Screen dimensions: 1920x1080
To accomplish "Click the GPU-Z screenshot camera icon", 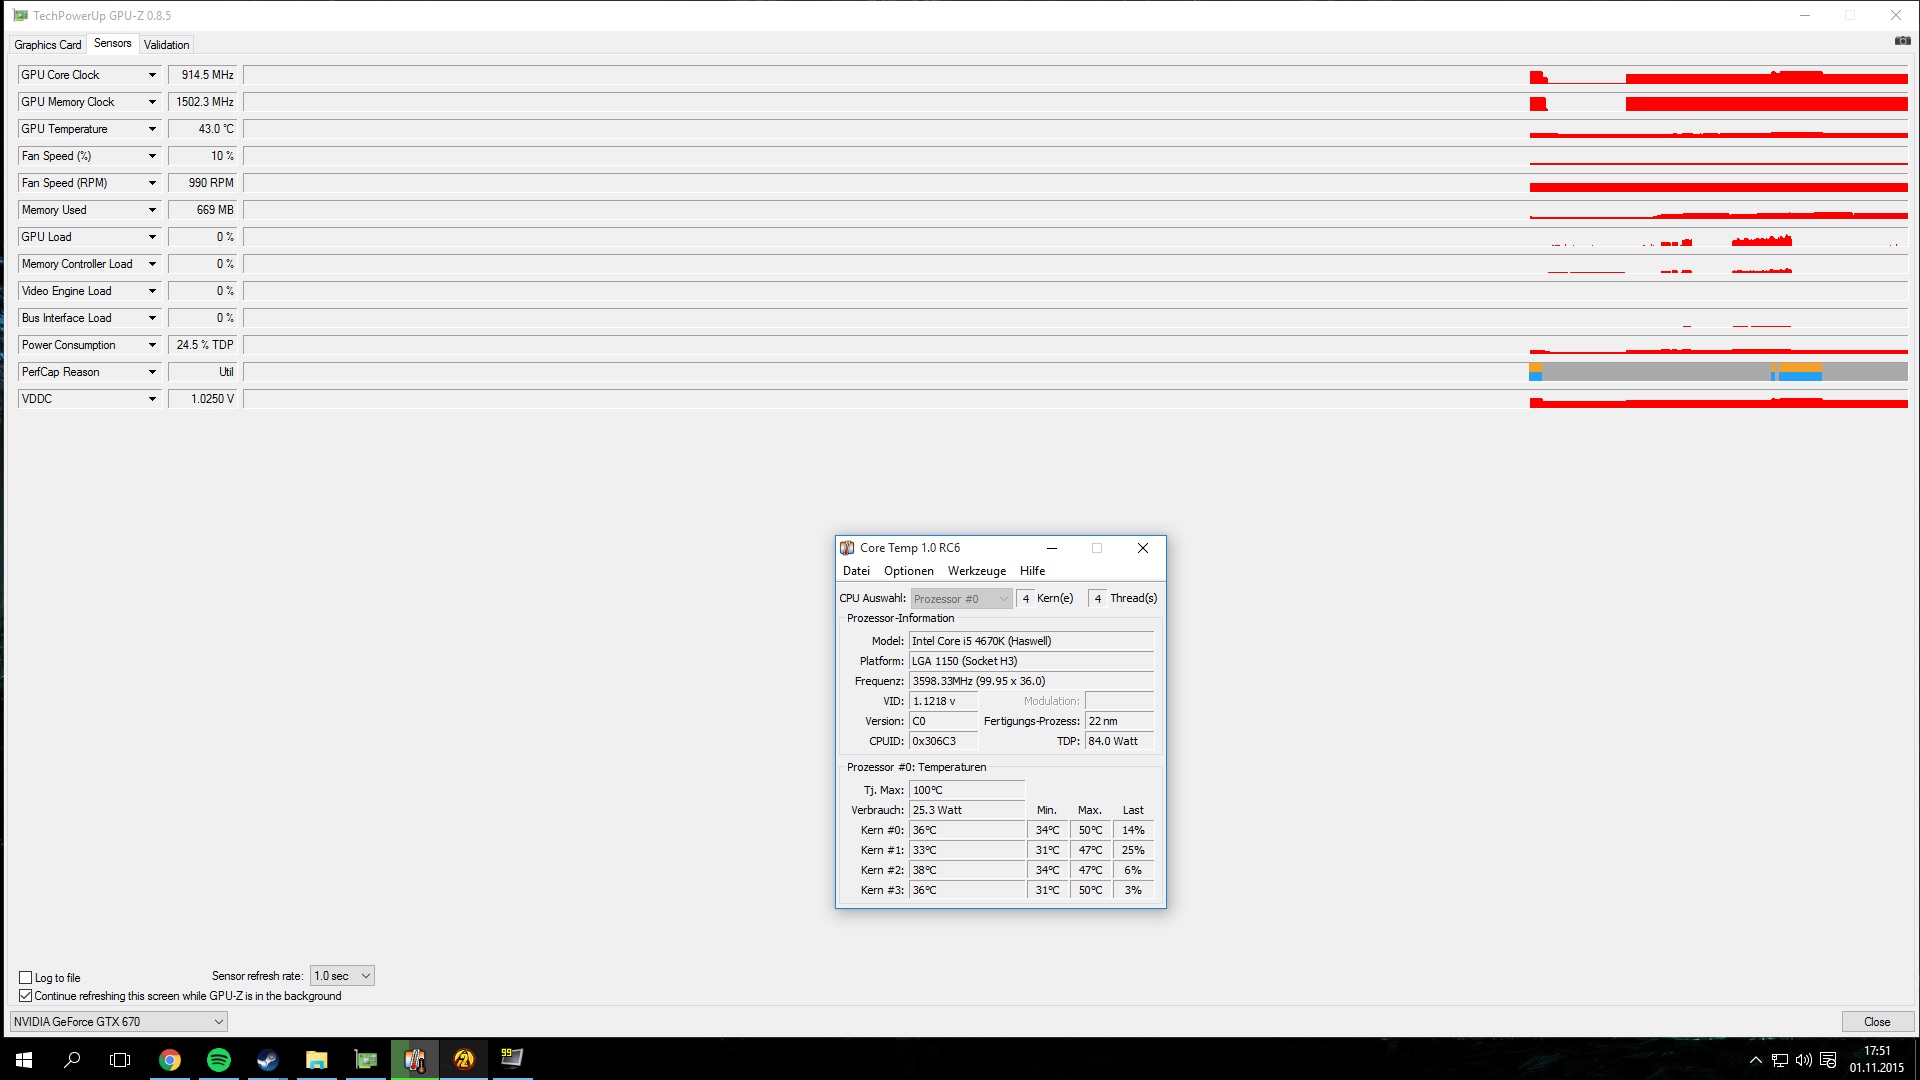I will 1902,41.
